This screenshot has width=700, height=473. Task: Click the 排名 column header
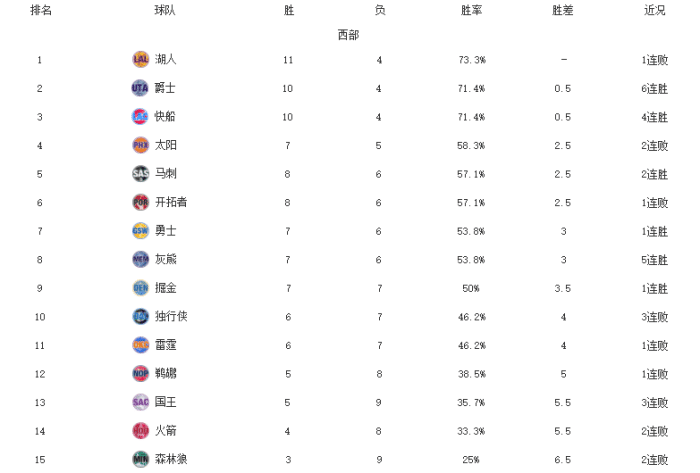(41, 10)
